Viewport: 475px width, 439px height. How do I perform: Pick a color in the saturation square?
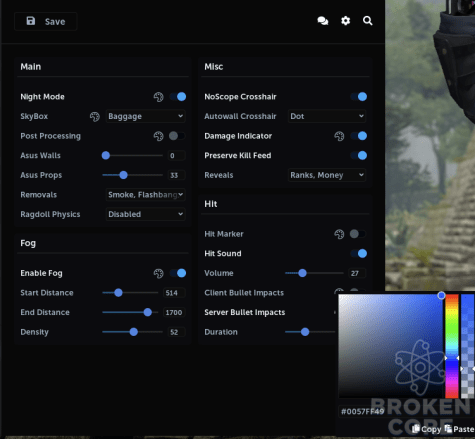[391, 346]
